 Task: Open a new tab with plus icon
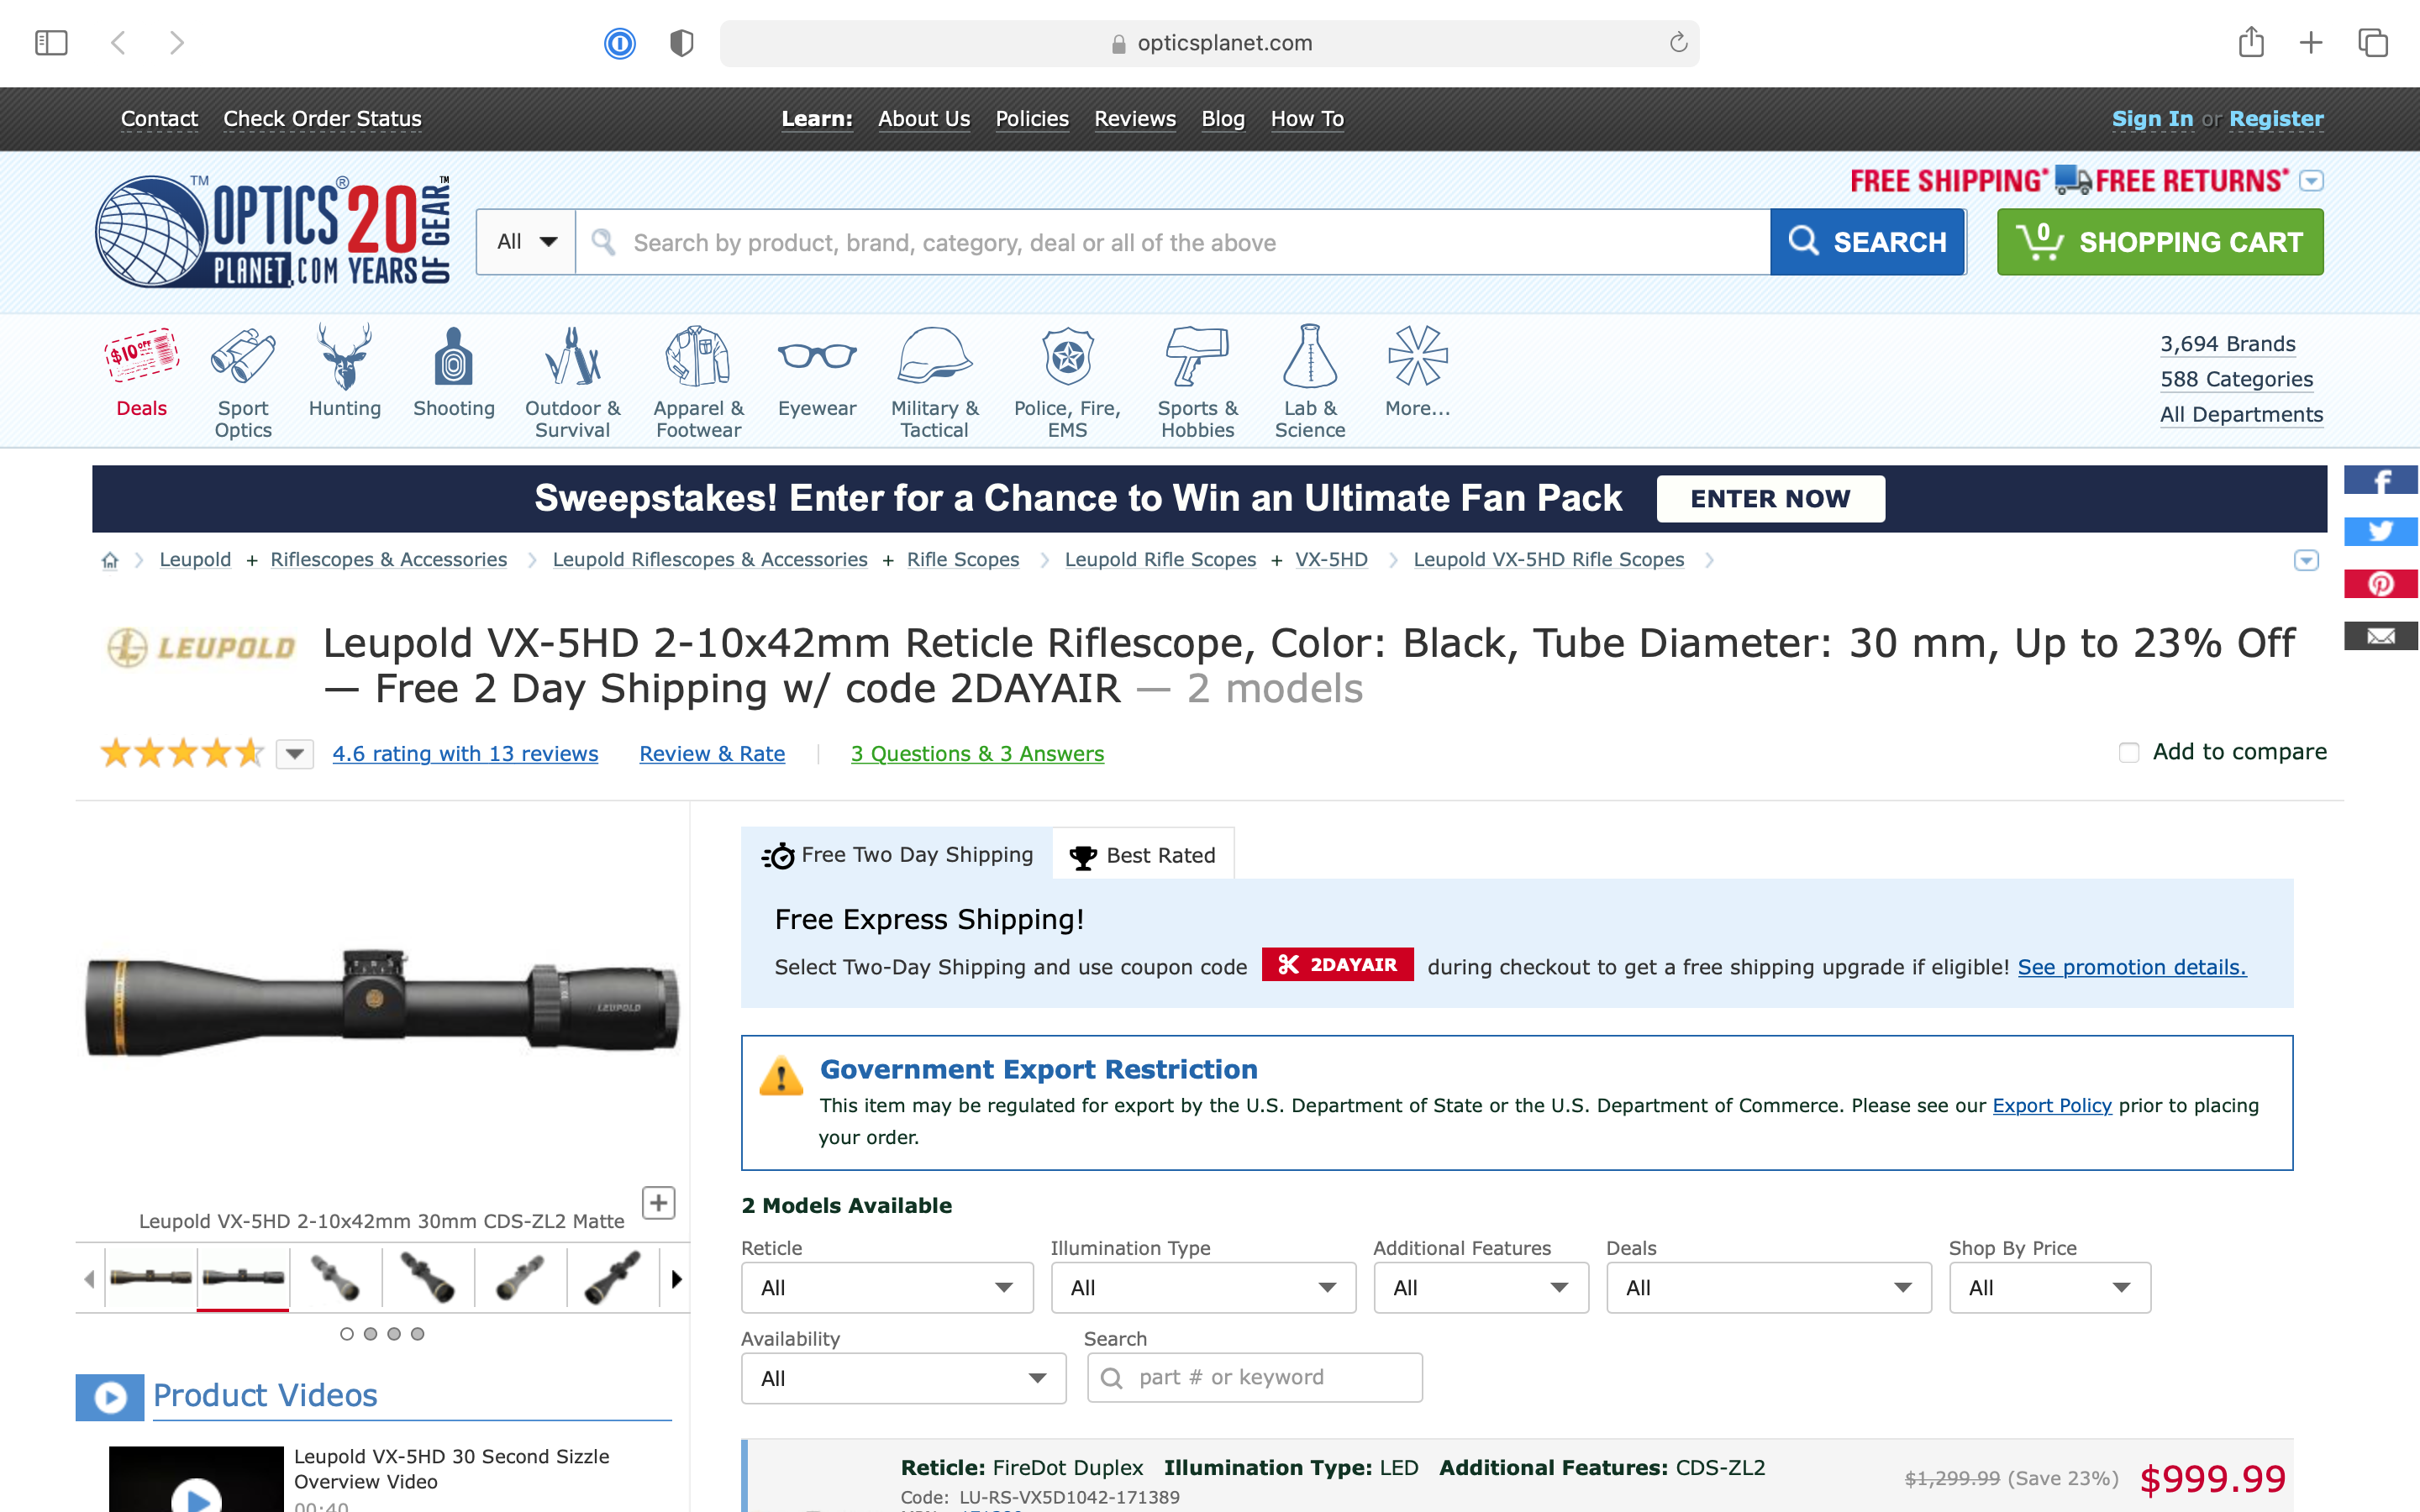(x=2311, y=42)
